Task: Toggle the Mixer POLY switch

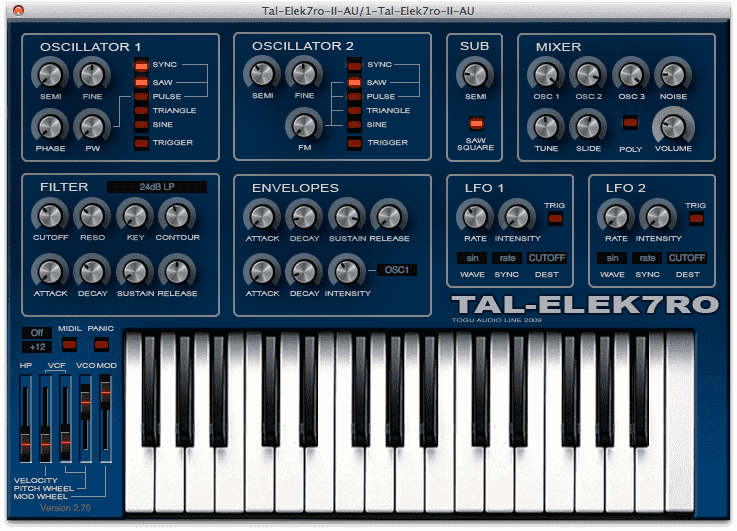Action: (x=630, y=123)
